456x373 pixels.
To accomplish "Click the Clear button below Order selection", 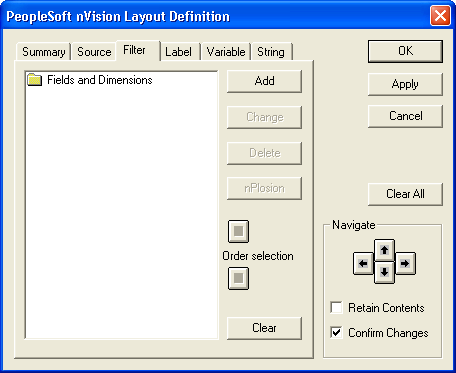I will 264,328.
